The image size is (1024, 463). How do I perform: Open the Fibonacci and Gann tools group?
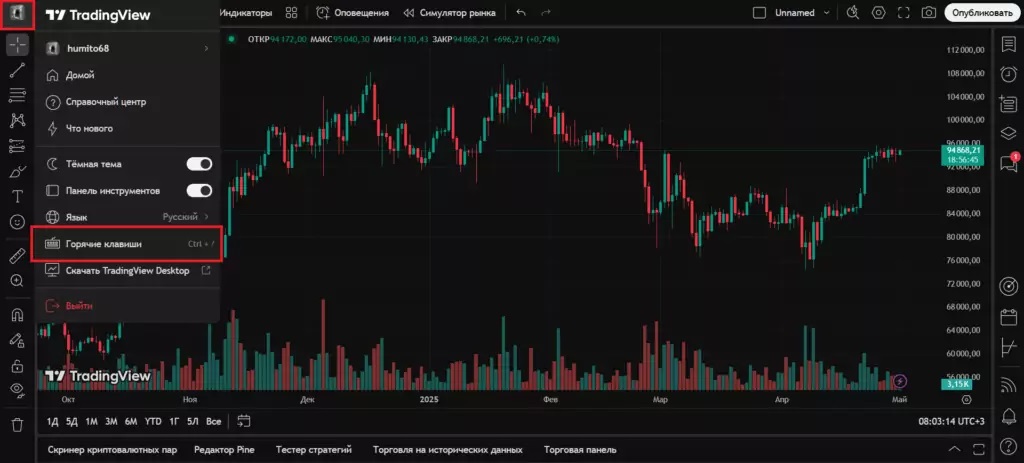(x=18, y=95)
